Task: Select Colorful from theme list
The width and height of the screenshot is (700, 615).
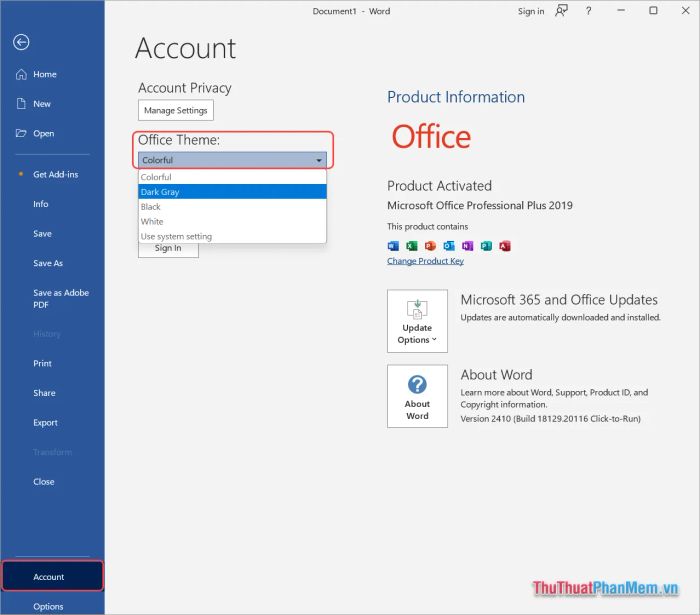Action: (x=232, y=177)
